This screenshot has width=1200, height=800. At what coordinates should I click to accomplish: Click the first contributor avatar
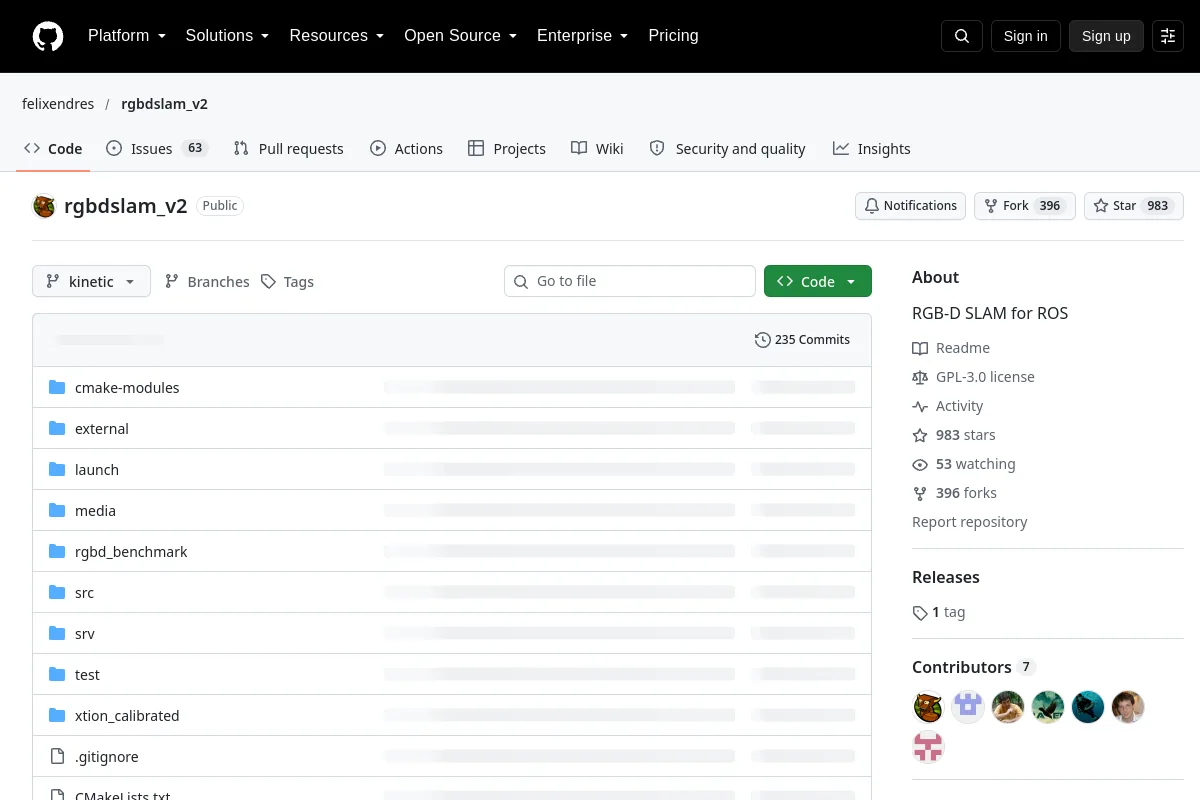(928, 707)
